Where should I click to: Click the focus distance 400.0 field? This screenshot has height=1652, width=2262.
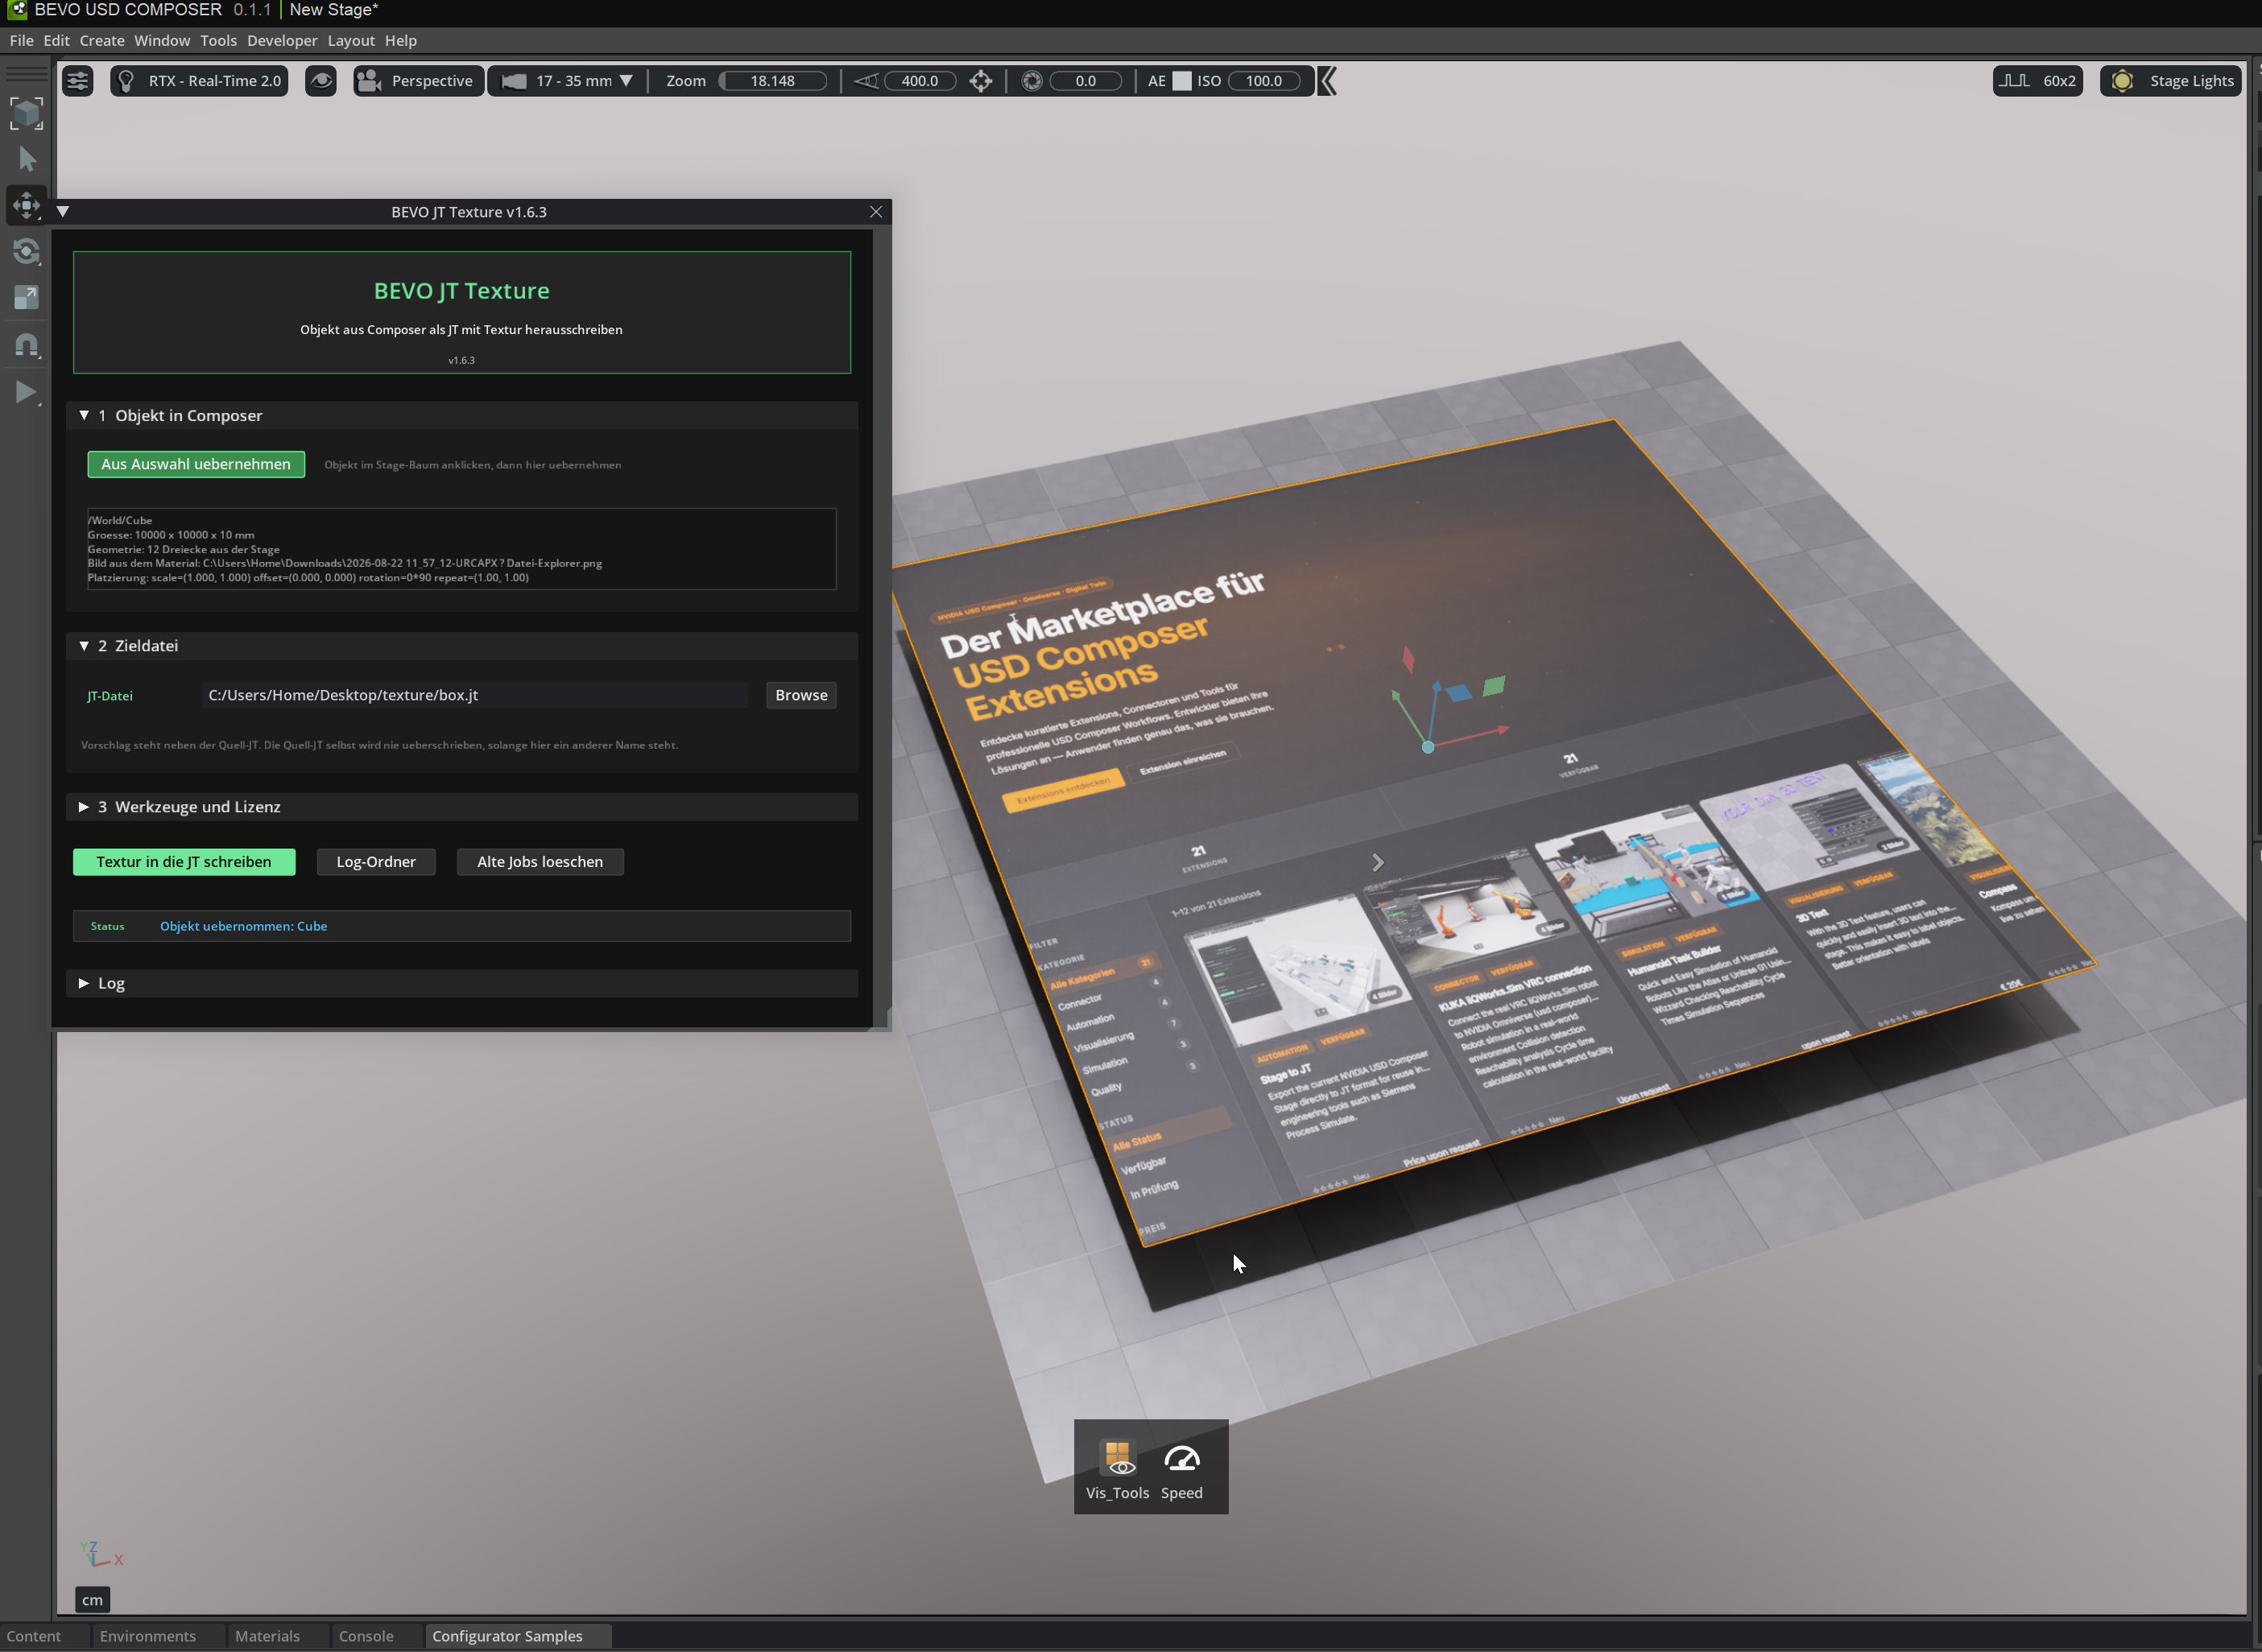pos(920,81)
